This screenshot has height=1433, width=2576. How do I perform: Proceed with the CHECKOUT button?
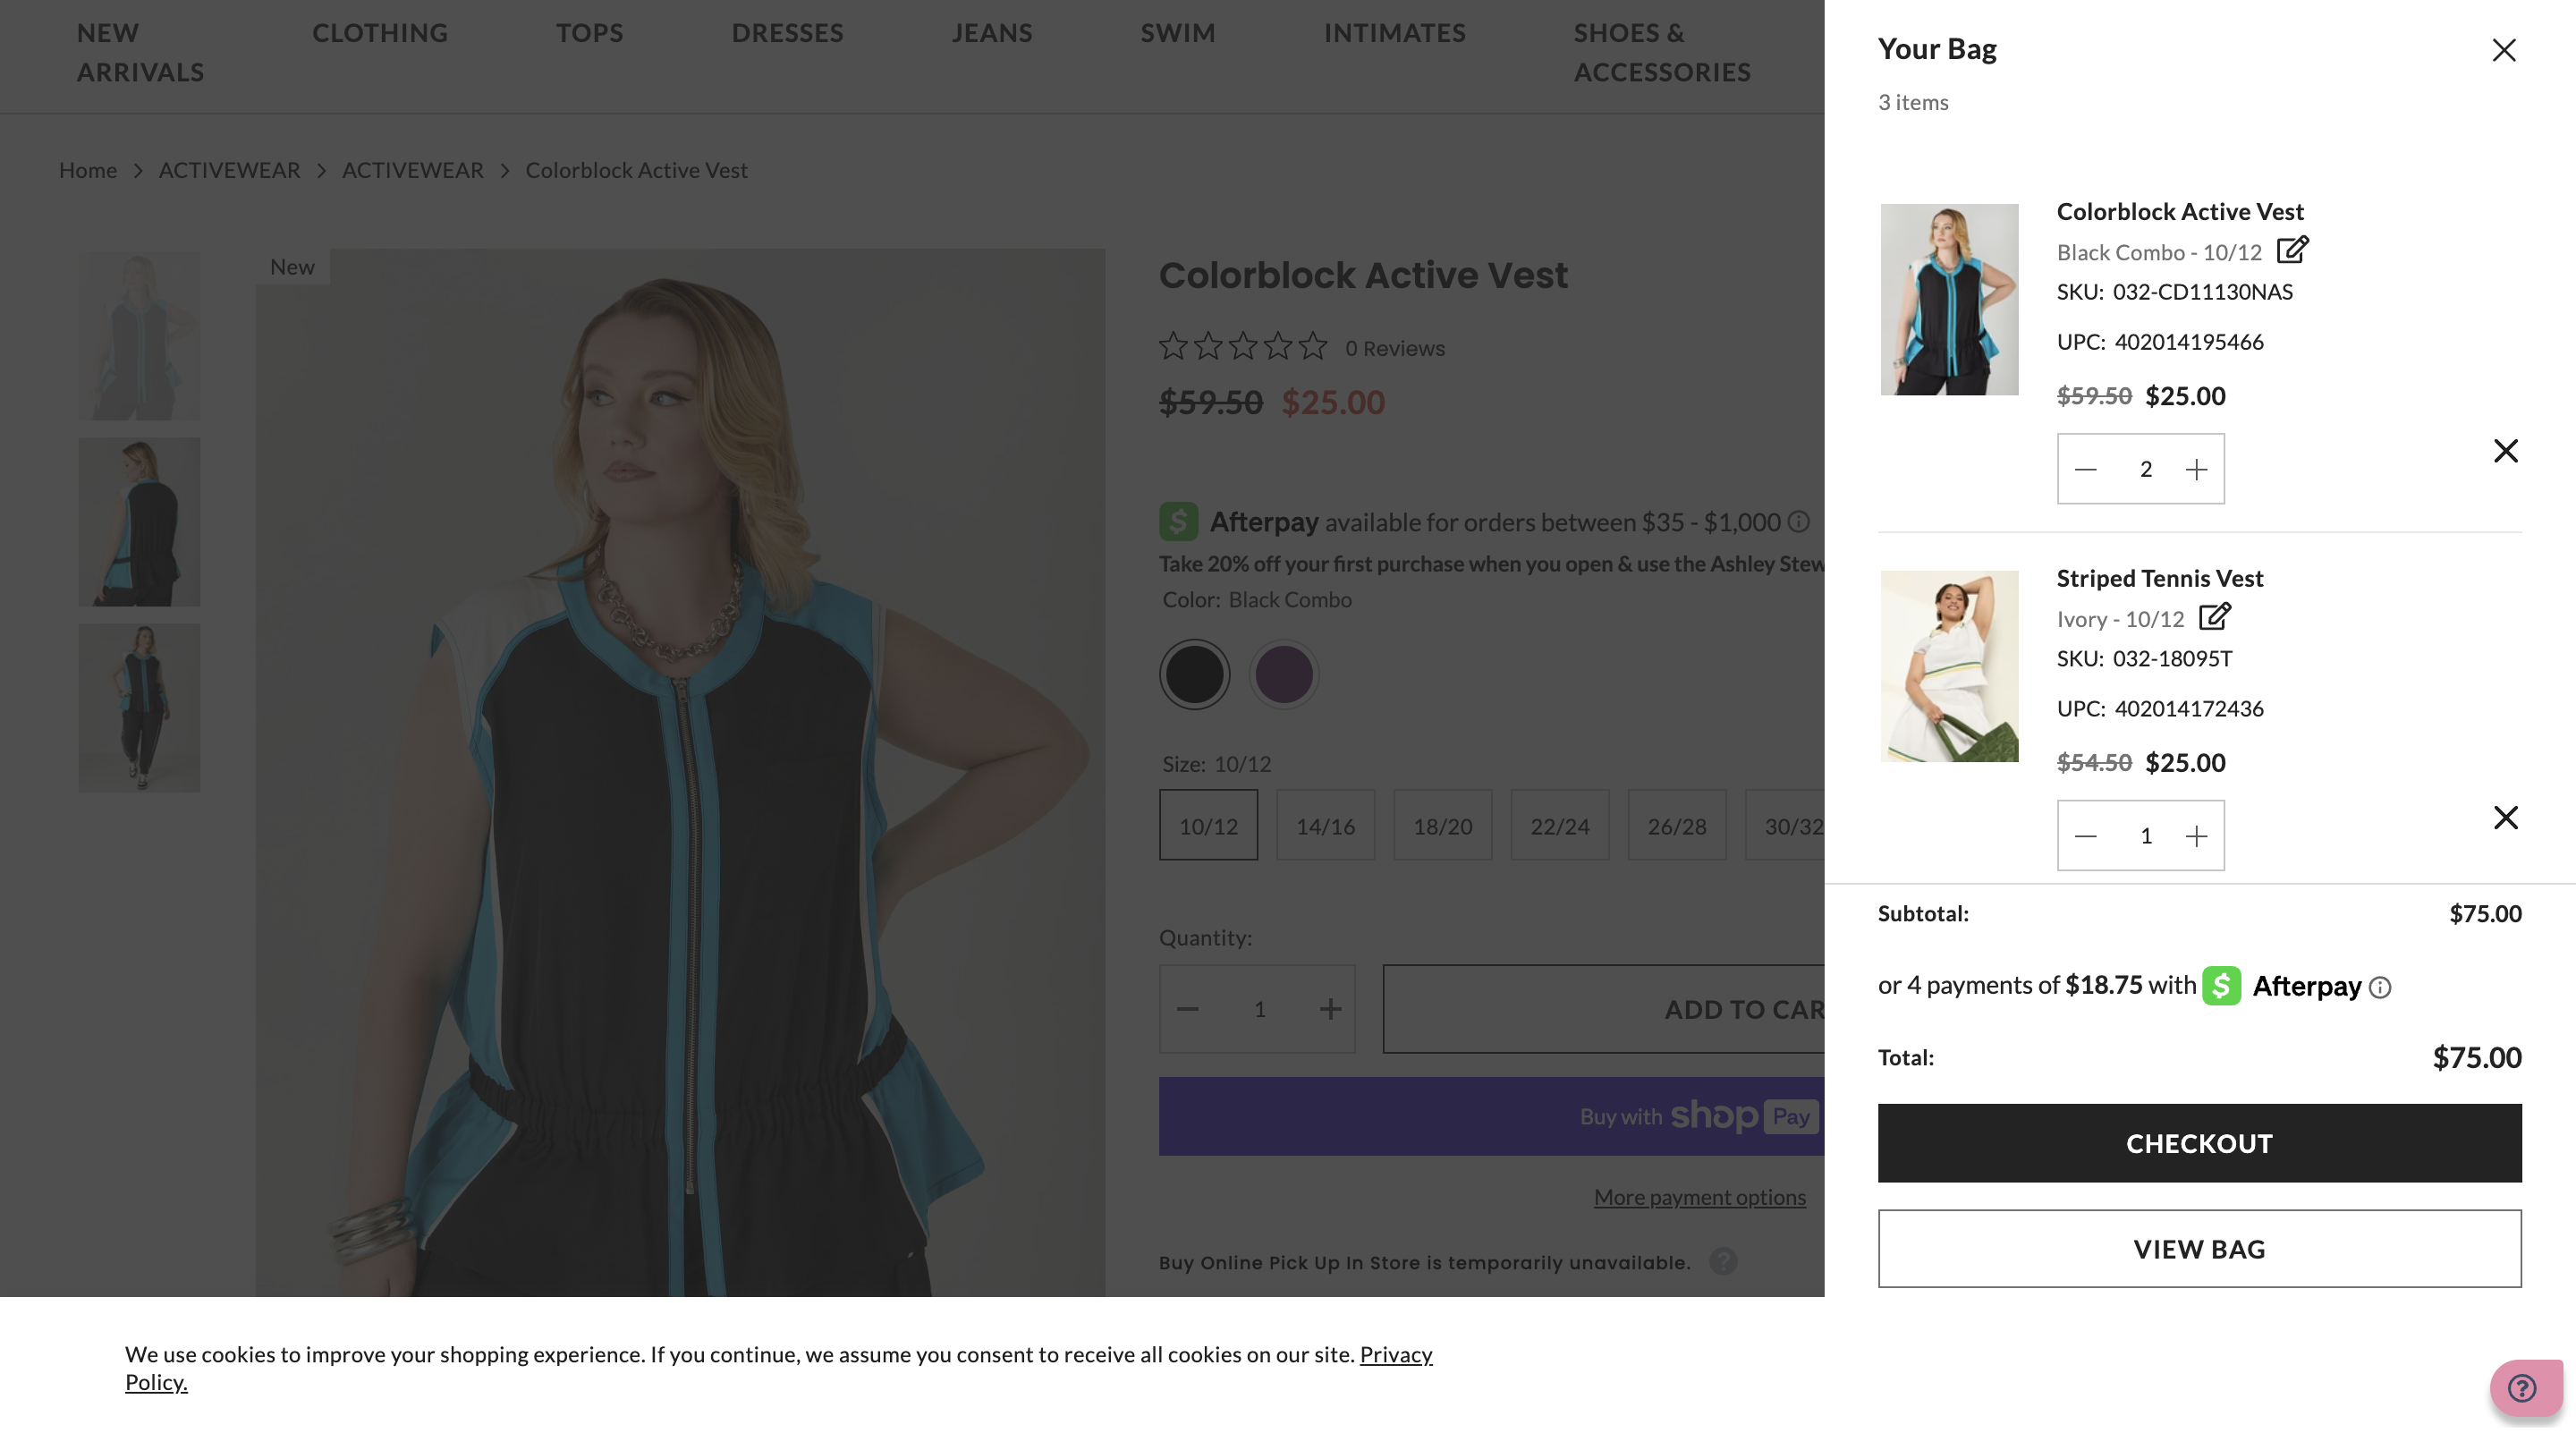pyautogui.click(x=2199, y=1143)
